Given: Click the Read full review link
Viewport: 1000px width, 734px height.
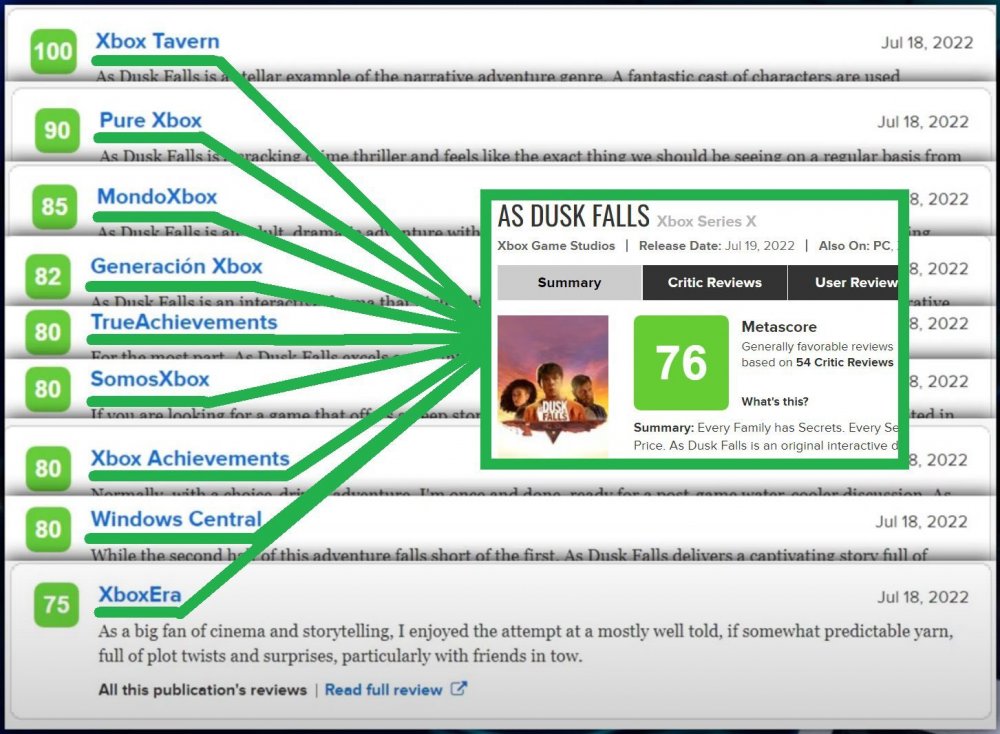Looking at the screenshot, I should click(383, 690).
